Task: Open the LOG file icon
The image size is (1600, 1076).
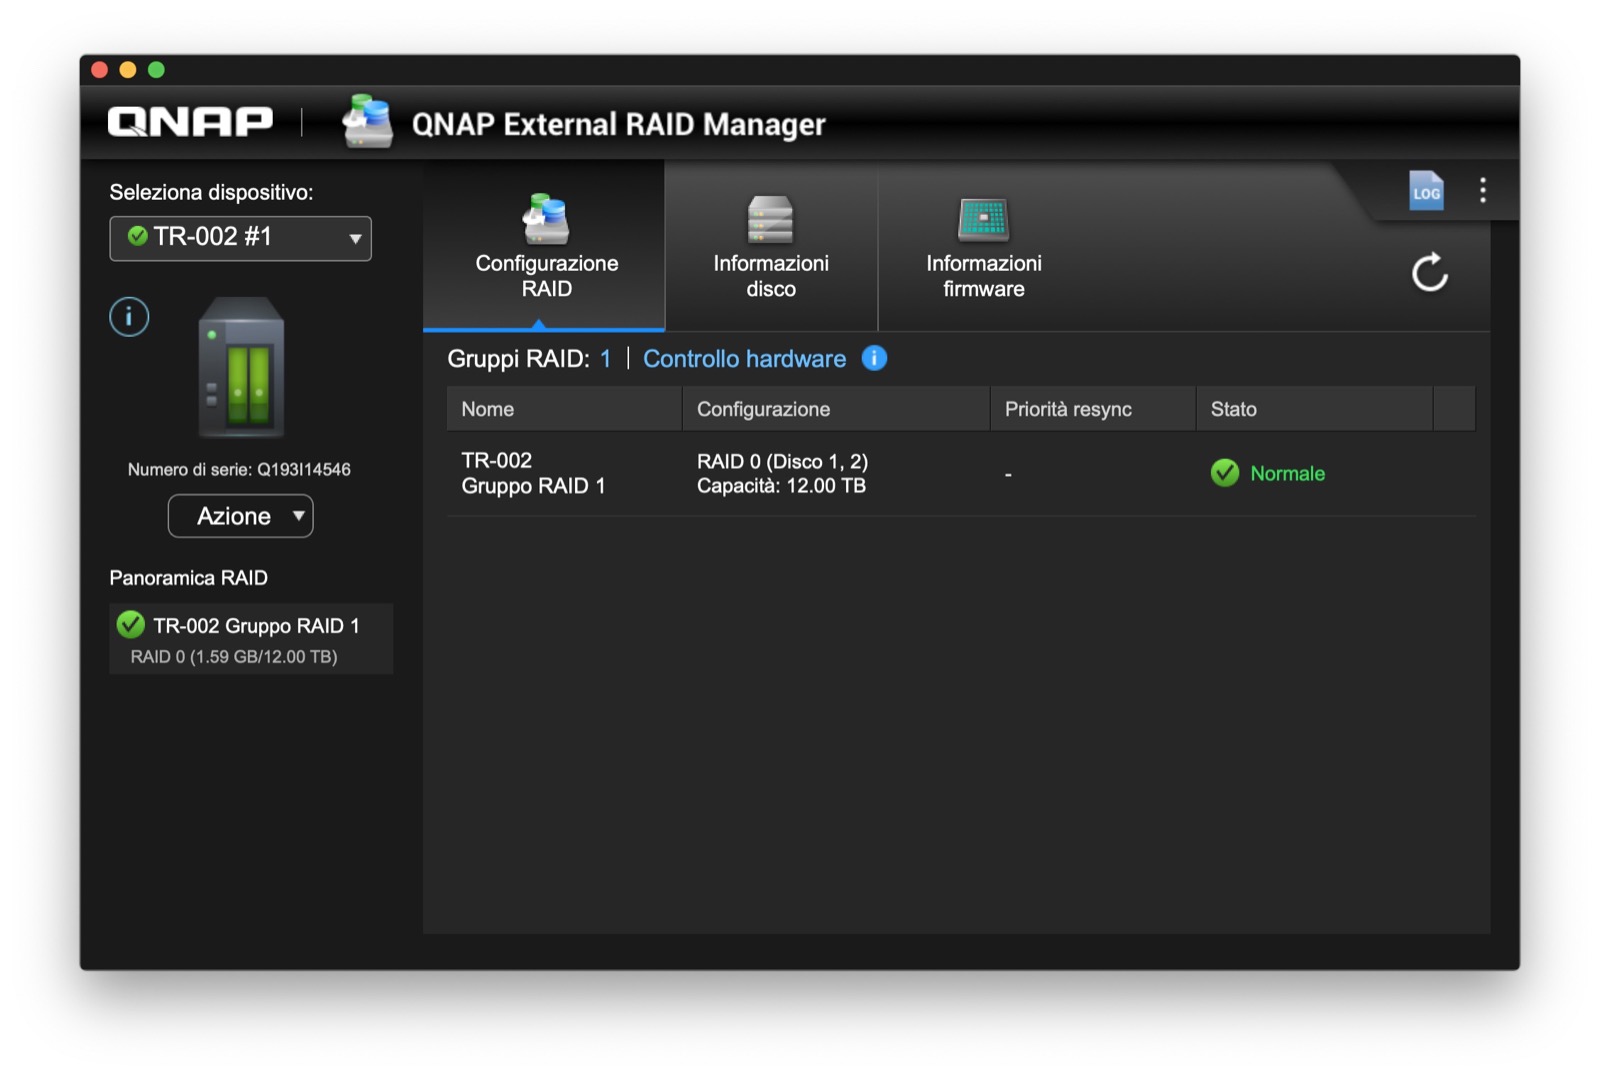Action: coord(1426,190)
